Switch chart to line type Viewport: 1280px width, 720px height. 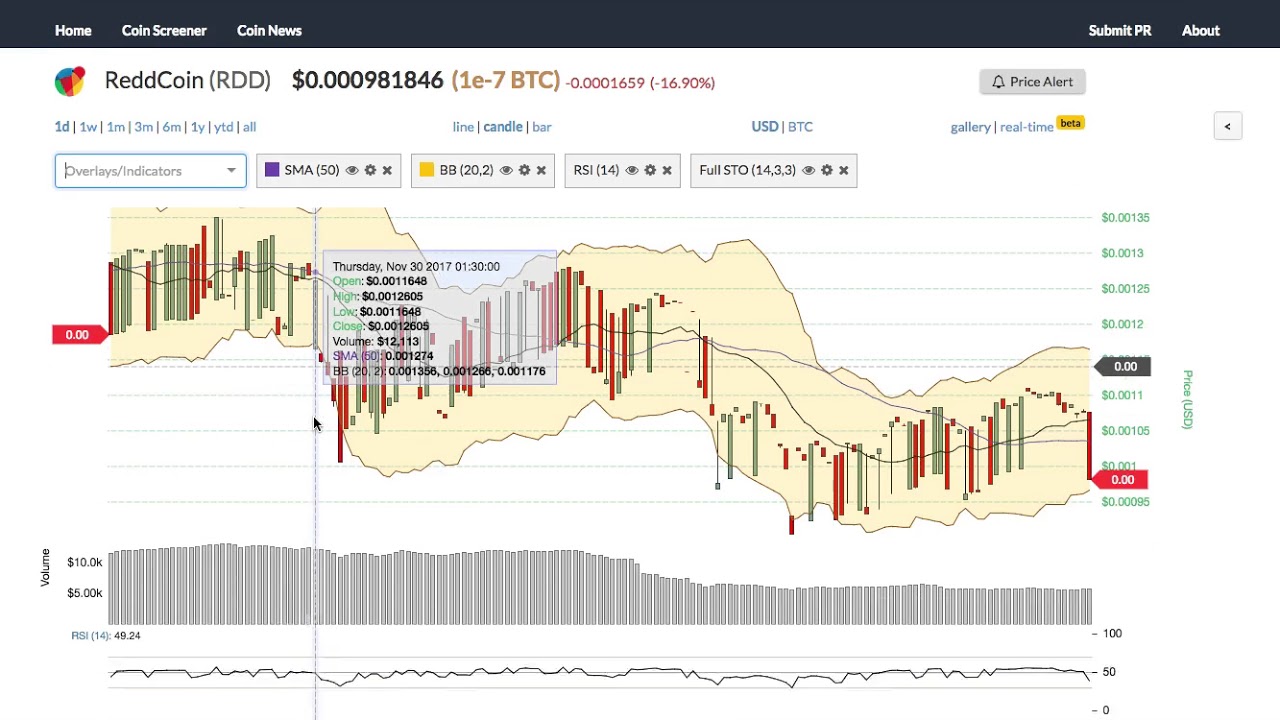pyautogui.click(x=463, y=127)
